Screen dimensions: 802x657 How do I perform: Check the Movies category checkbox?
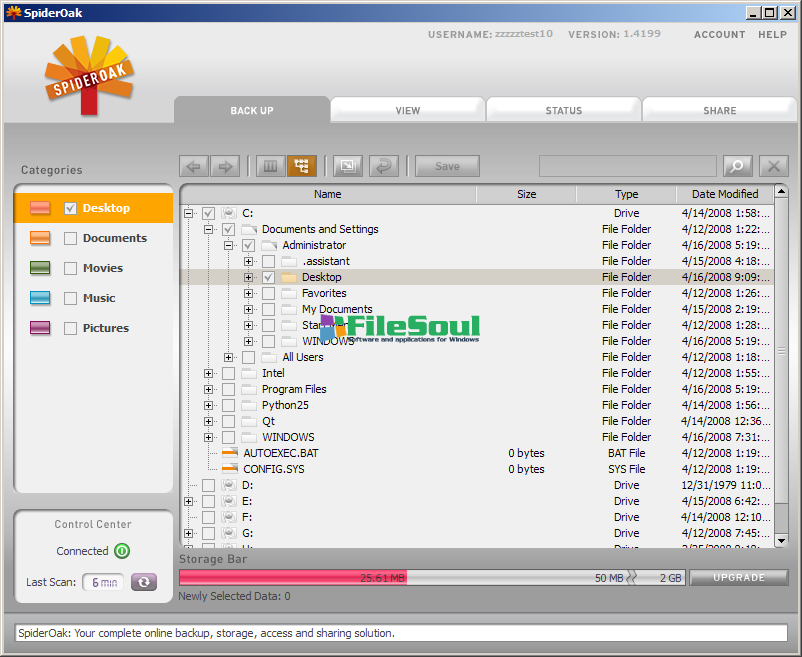pos(70,269)
